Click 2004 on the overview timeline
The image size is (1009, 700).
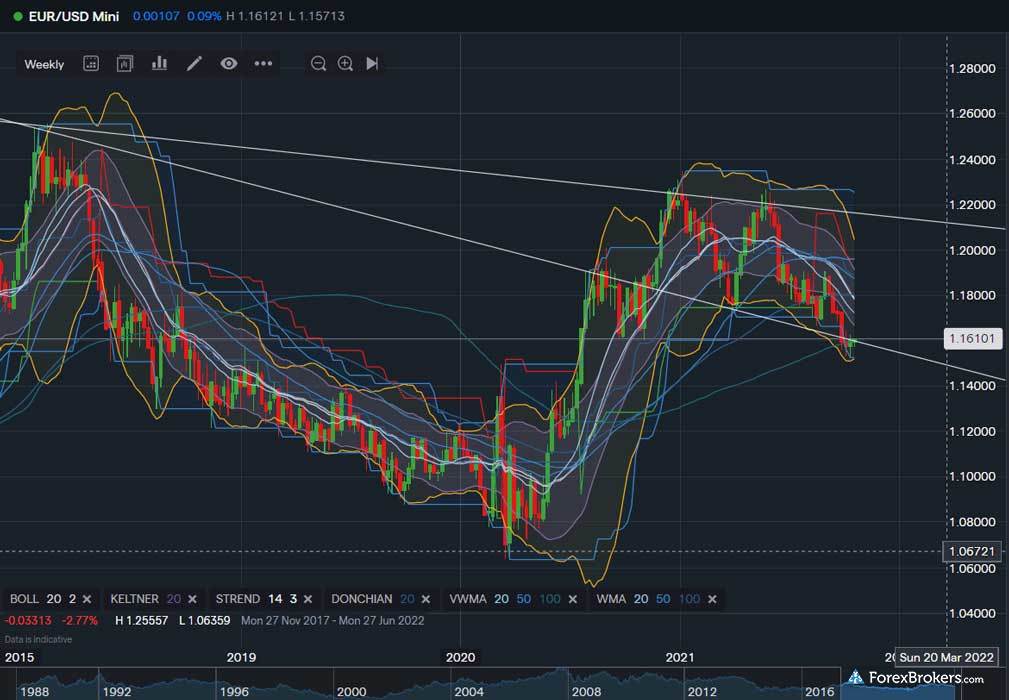click(x=467, y=691)
